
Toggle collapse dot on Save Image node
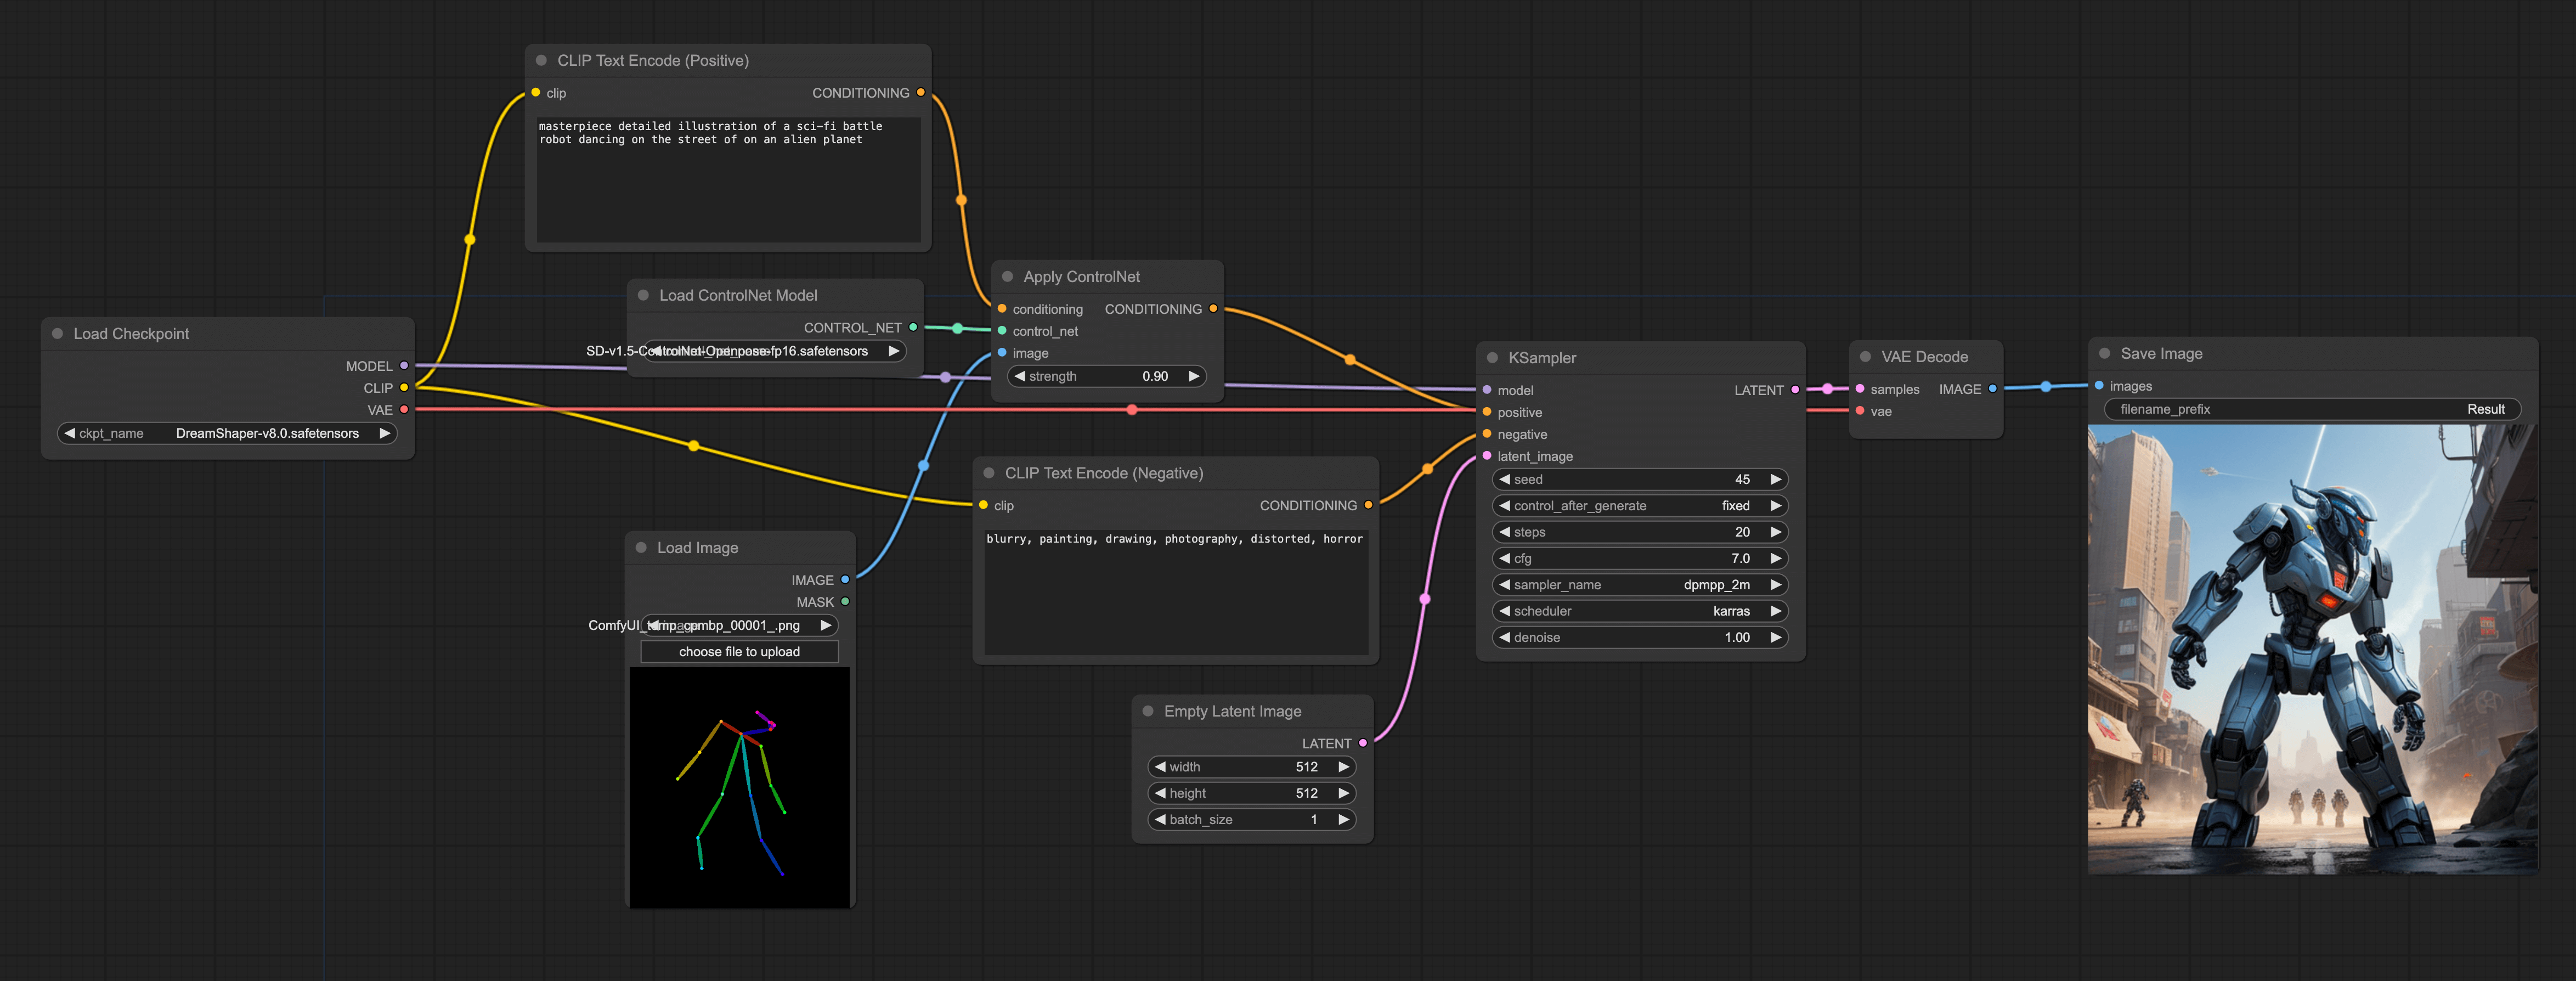(2104, 354)
